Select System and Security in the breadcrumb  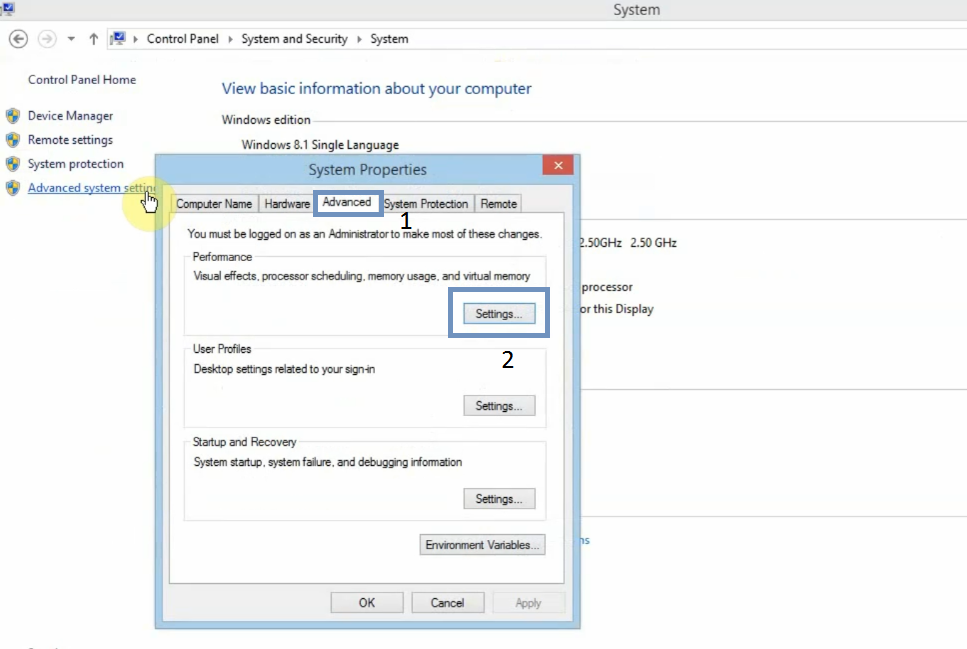point(294,39)
